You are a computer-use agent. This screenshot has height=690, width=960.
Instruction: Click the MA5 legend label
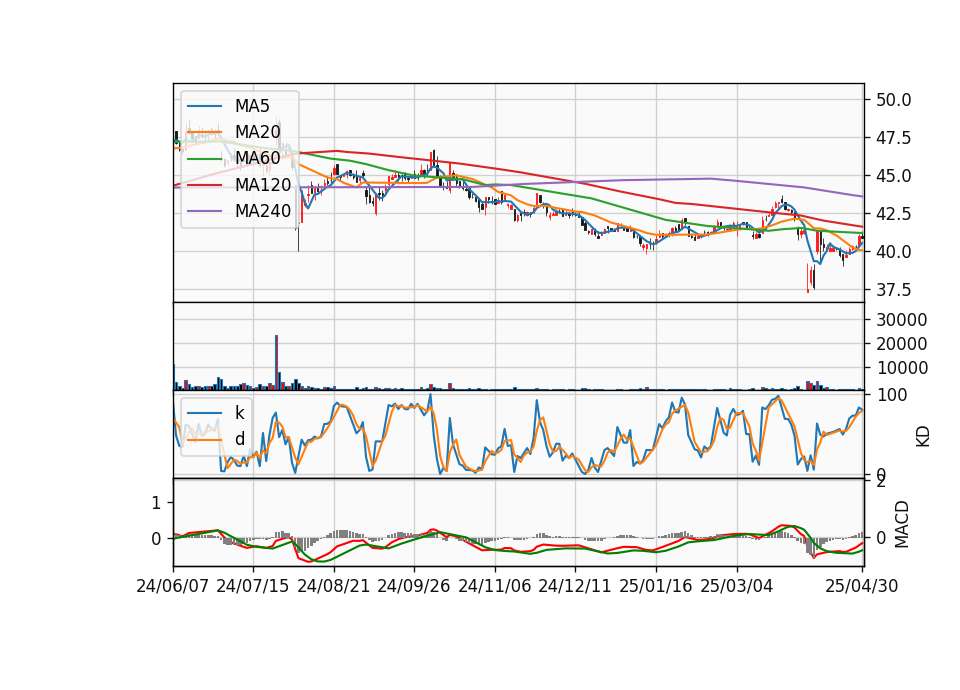point(252,106)
